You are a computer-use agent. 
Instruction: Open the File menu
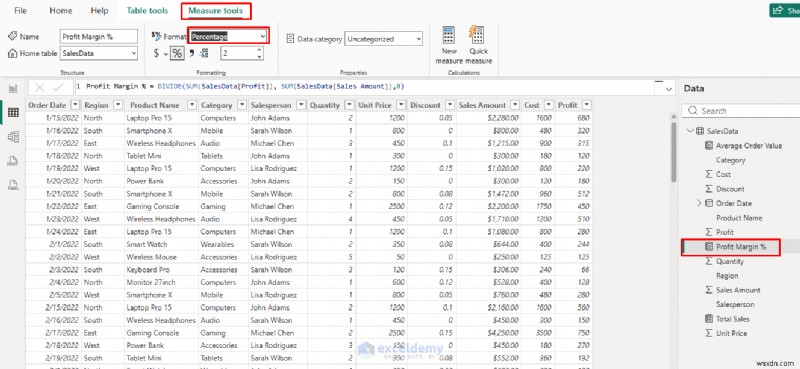pyautogui.click(x=20, y=11)
